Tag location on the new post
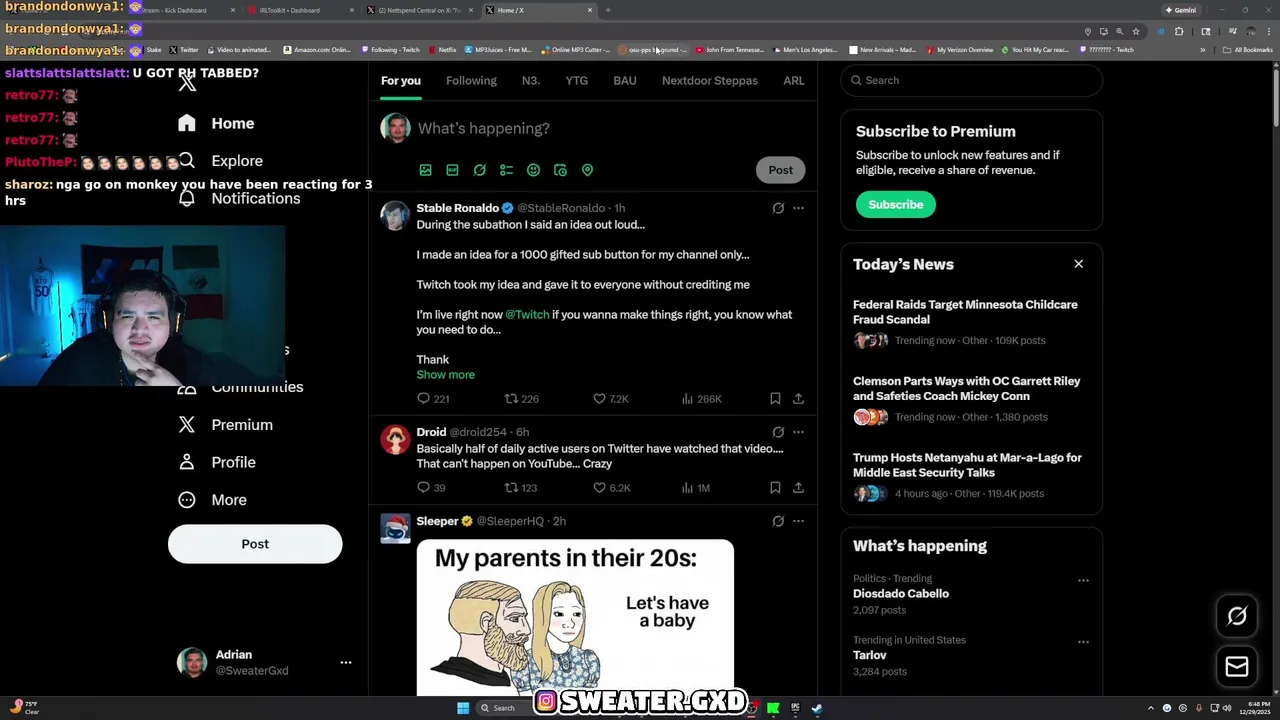Viewport: 1280px width, 720px height. tap(587, 170)
